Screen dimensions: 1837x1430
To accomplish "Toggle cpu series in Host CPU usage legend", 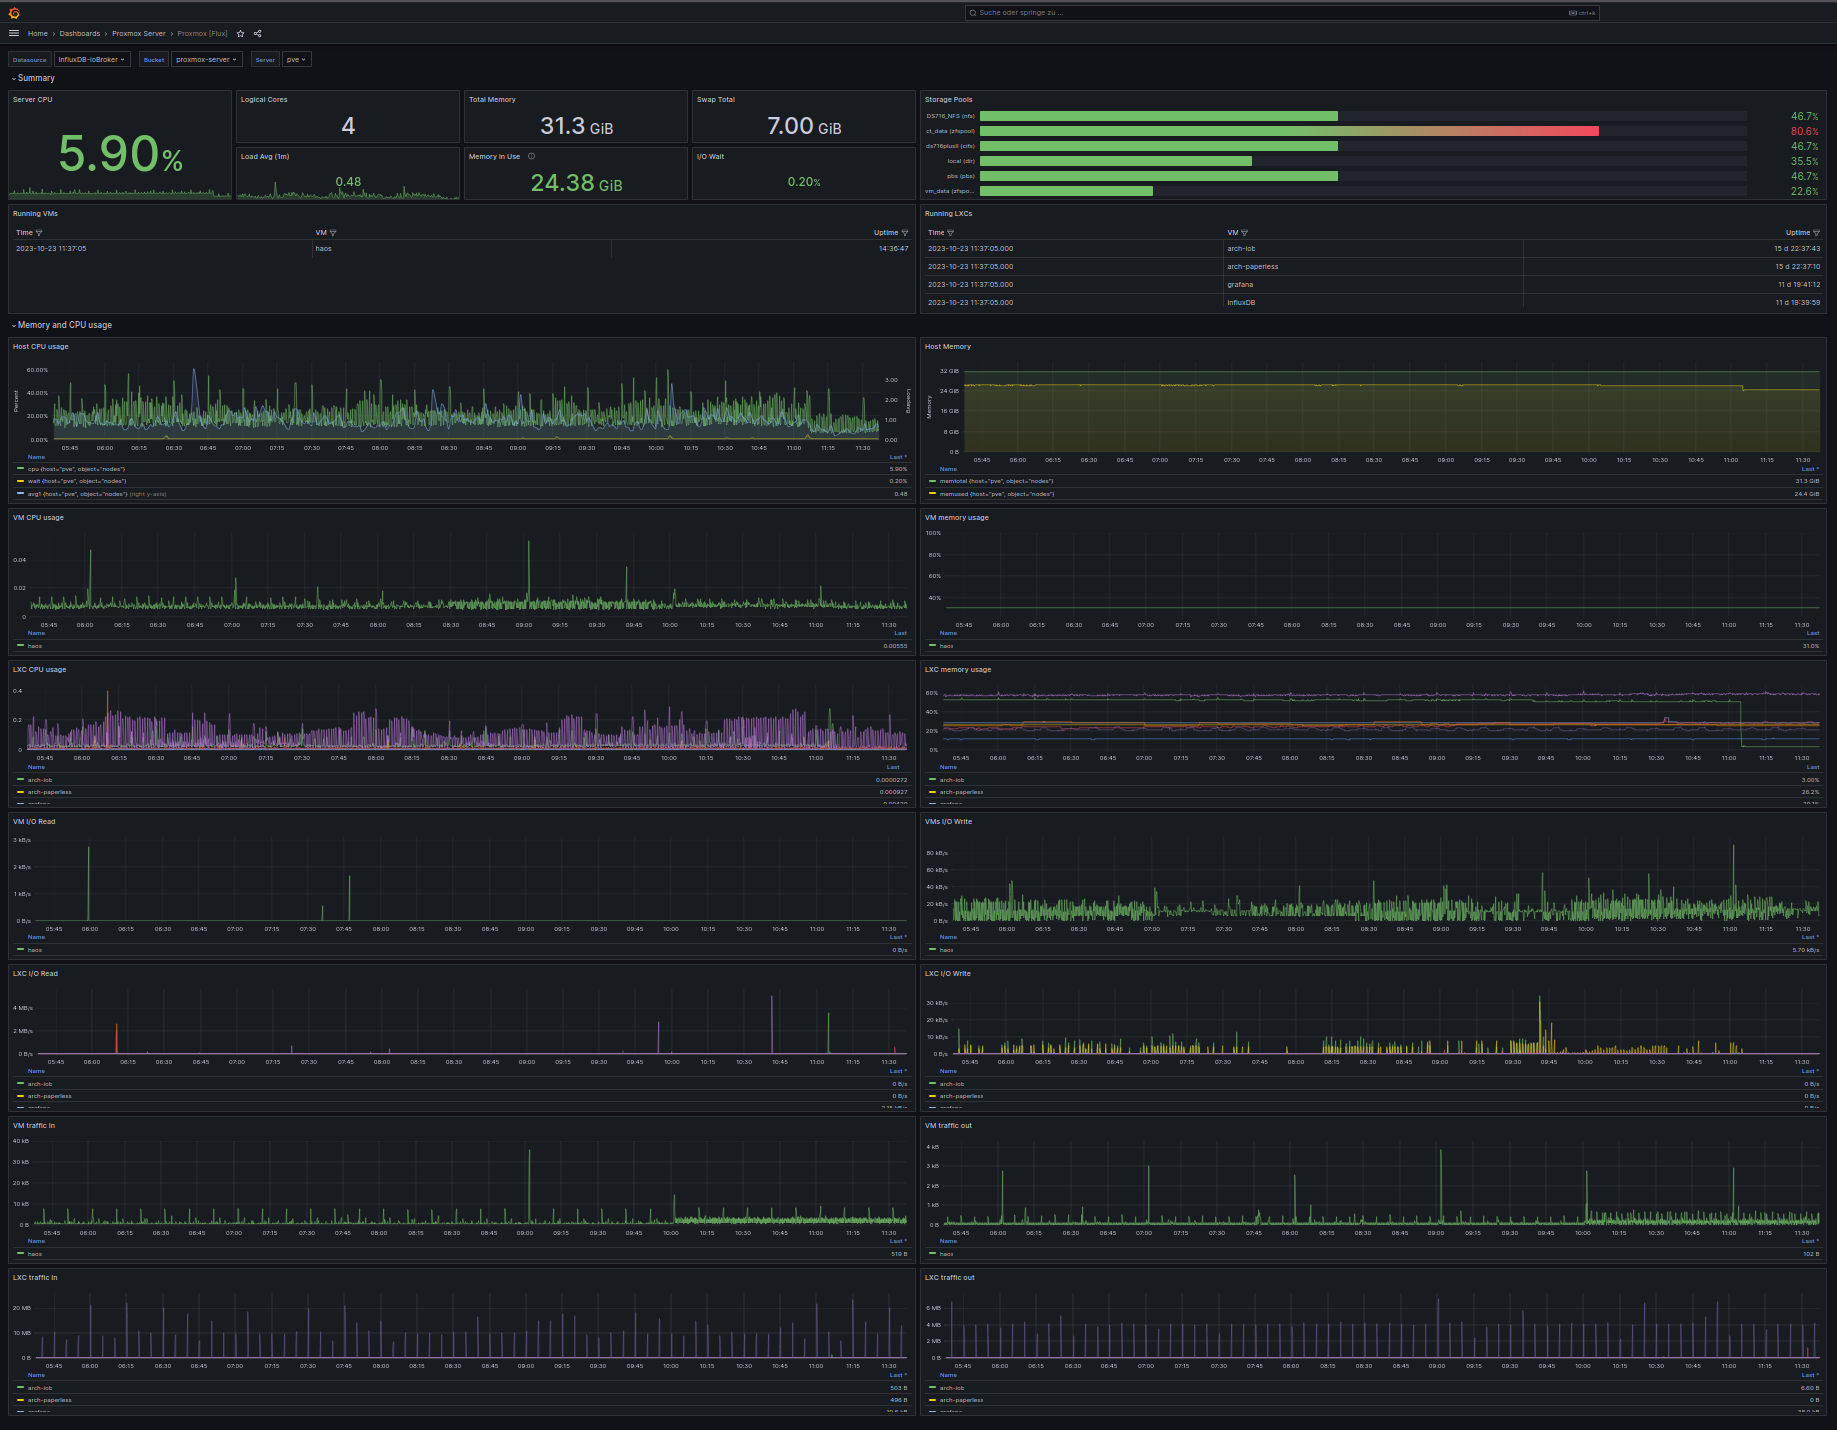I will click(x=77, y=469).
